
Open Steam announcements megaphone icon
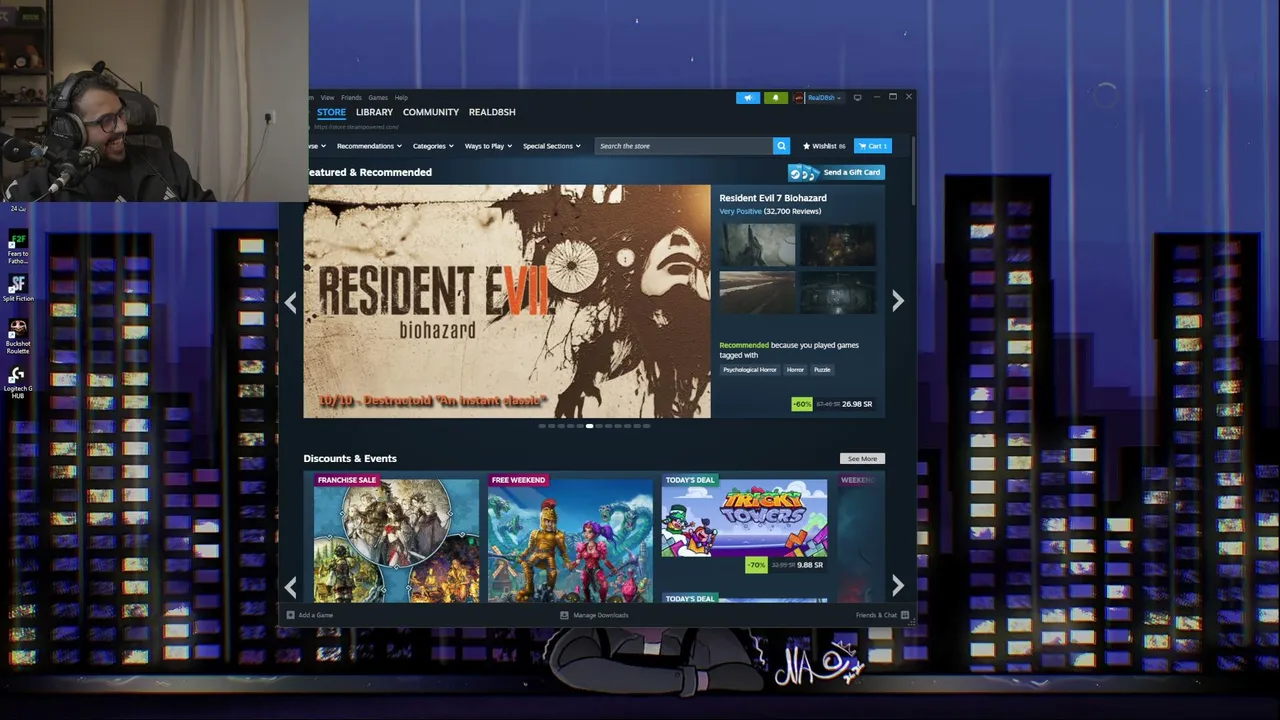(748, 98)
